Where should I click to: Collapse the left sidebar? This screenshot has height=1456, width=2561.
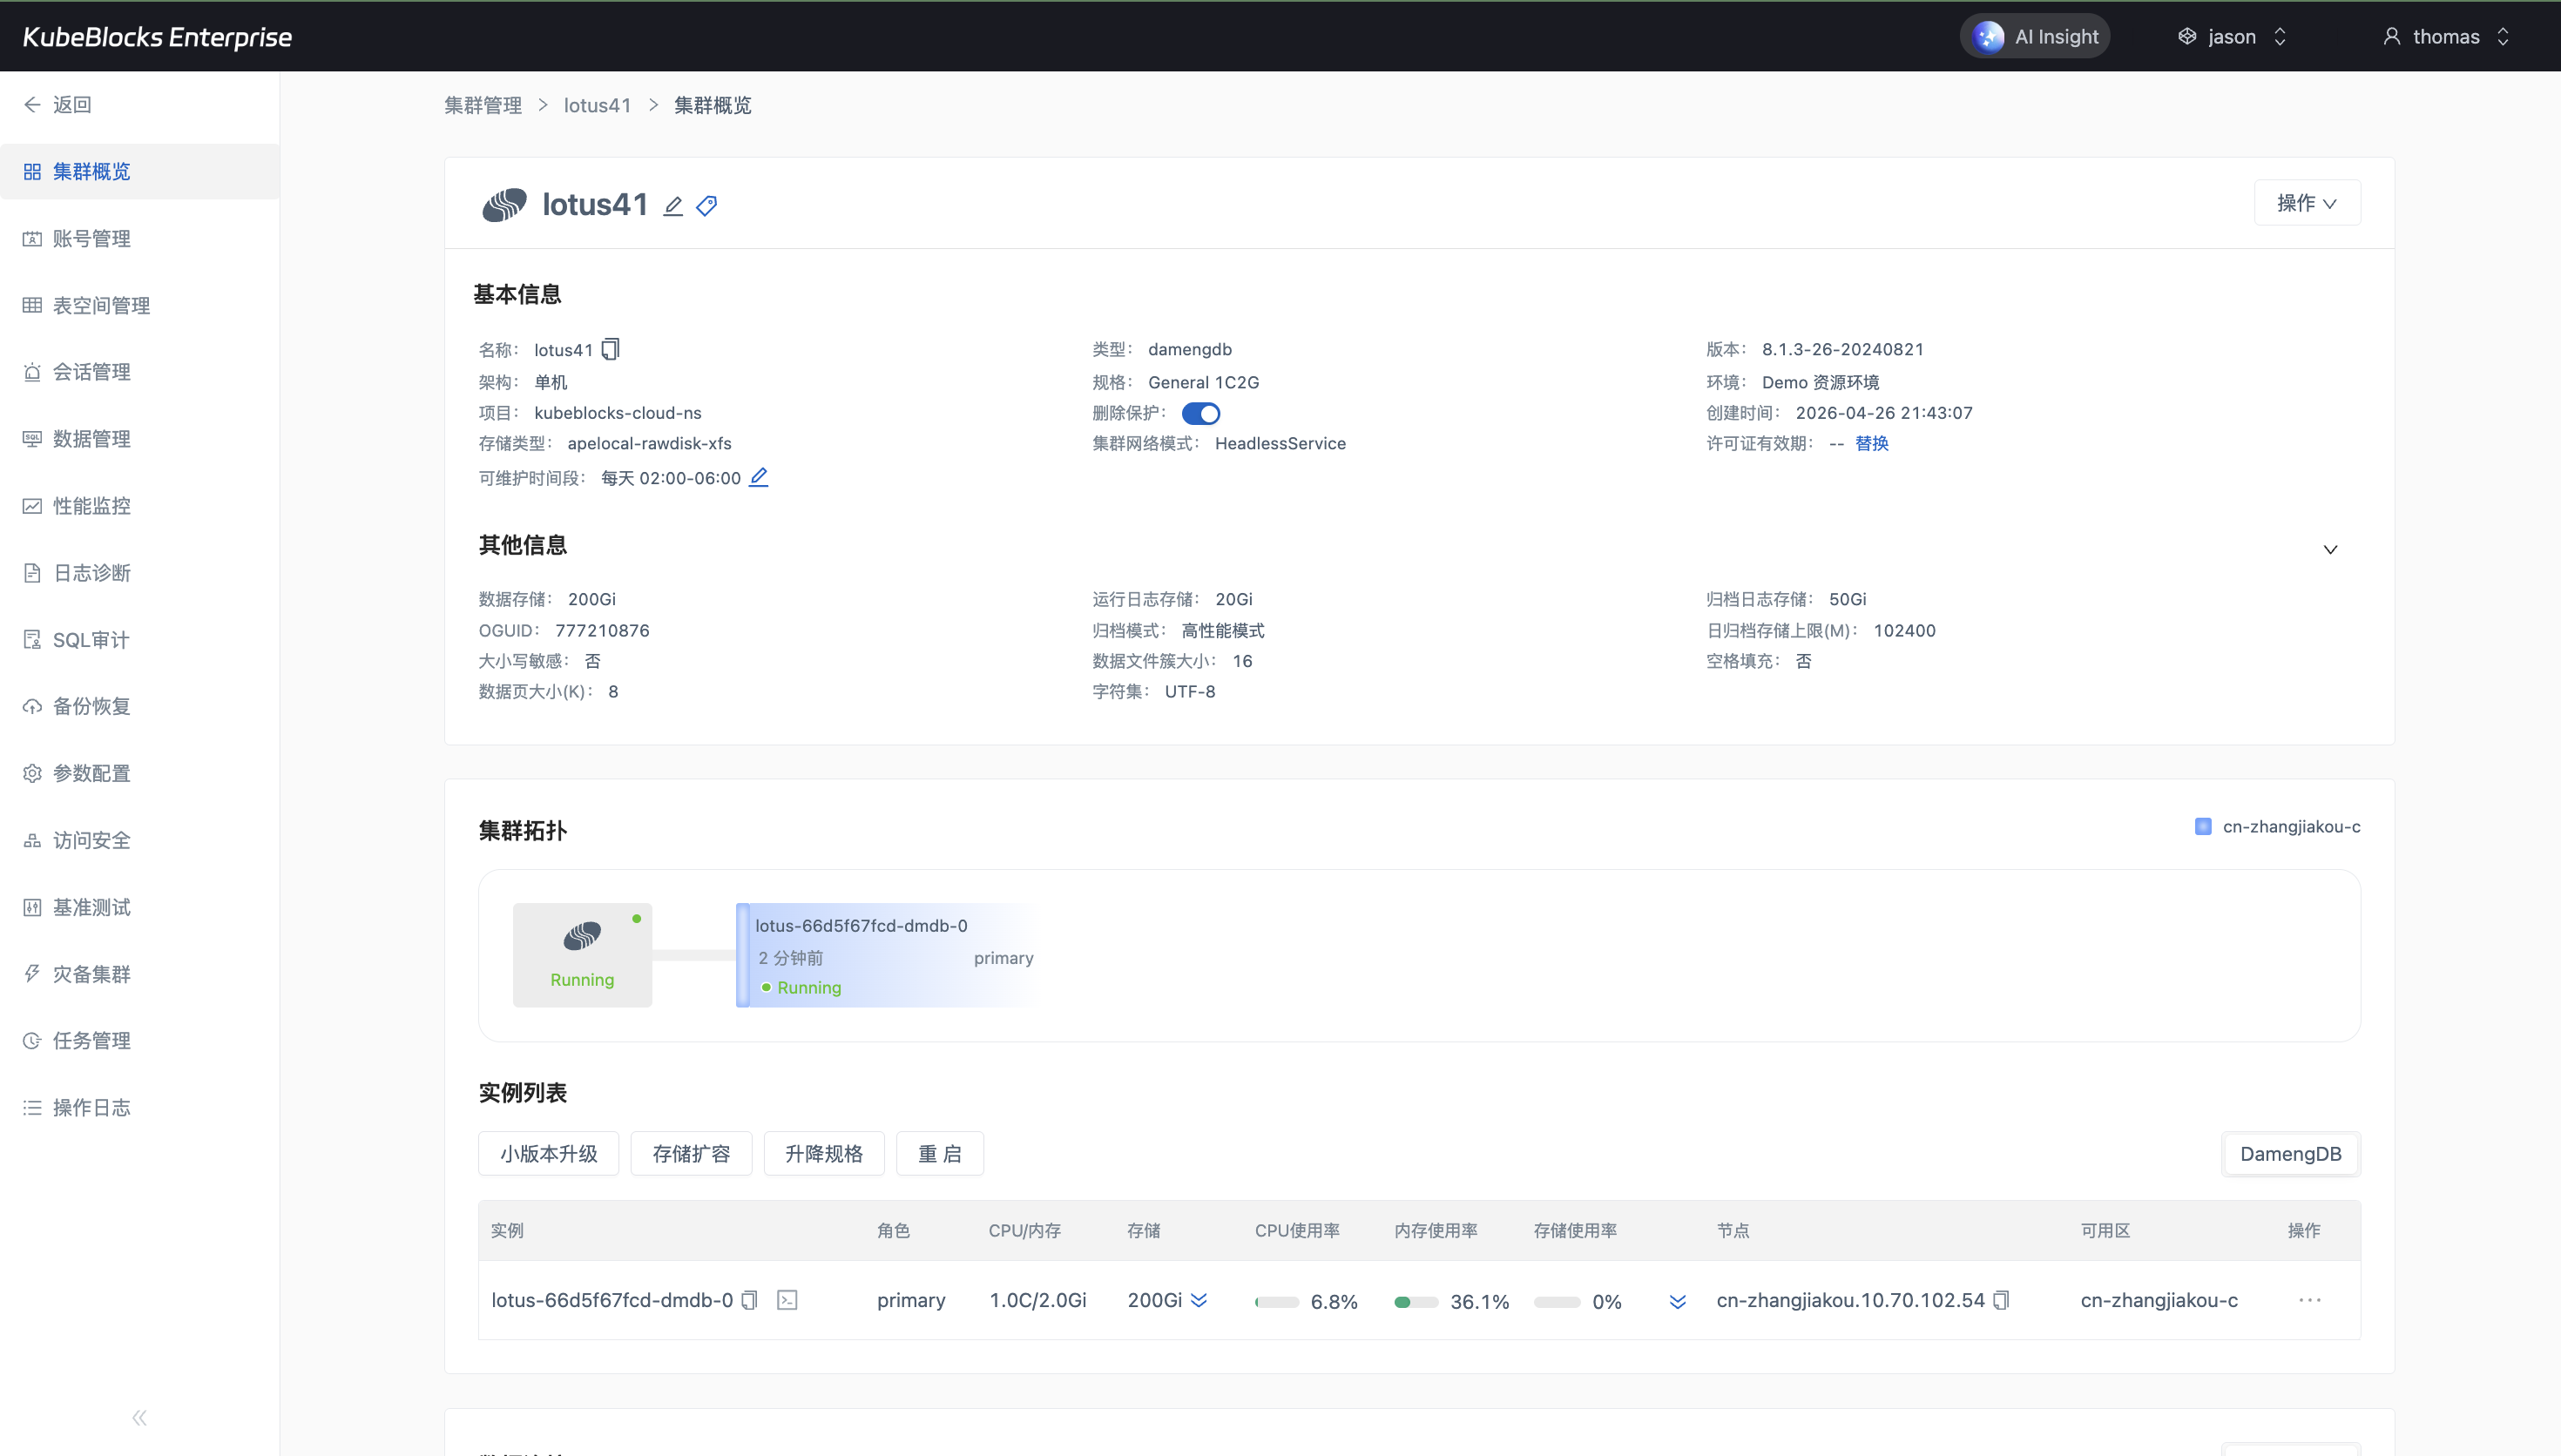(x=139, y=1417)
